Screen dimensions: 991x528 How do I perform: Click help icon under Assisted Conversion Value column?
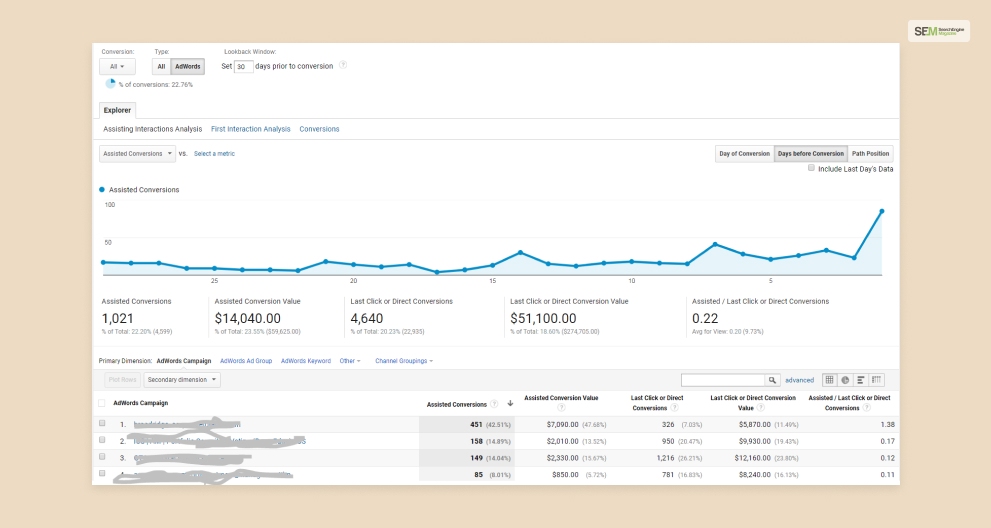tap(561, 408)
